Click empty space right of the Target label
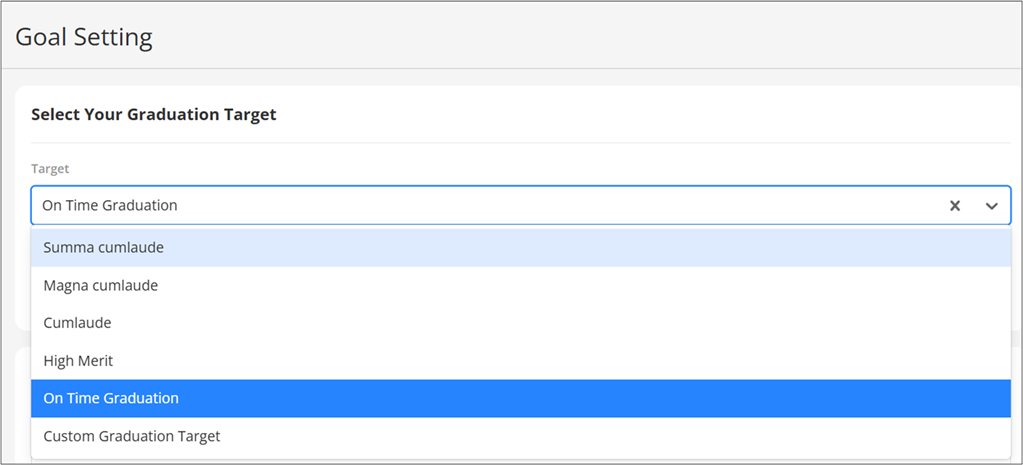The width and height of the screenshot is (1023, 465). (500, 169)
